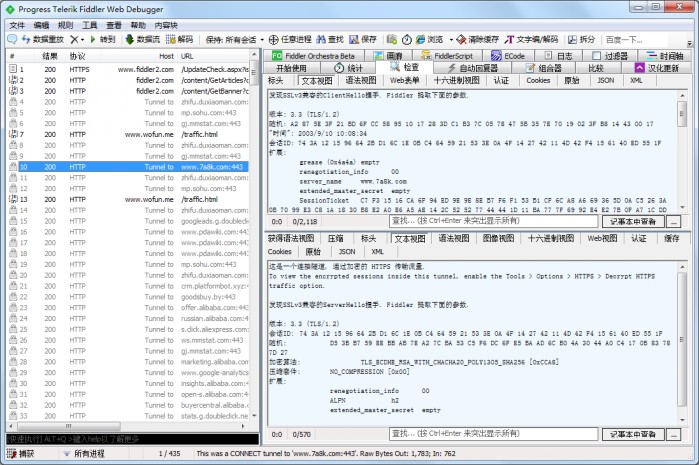Click the 解码 (Decode) toolbar button

[180, 39]
